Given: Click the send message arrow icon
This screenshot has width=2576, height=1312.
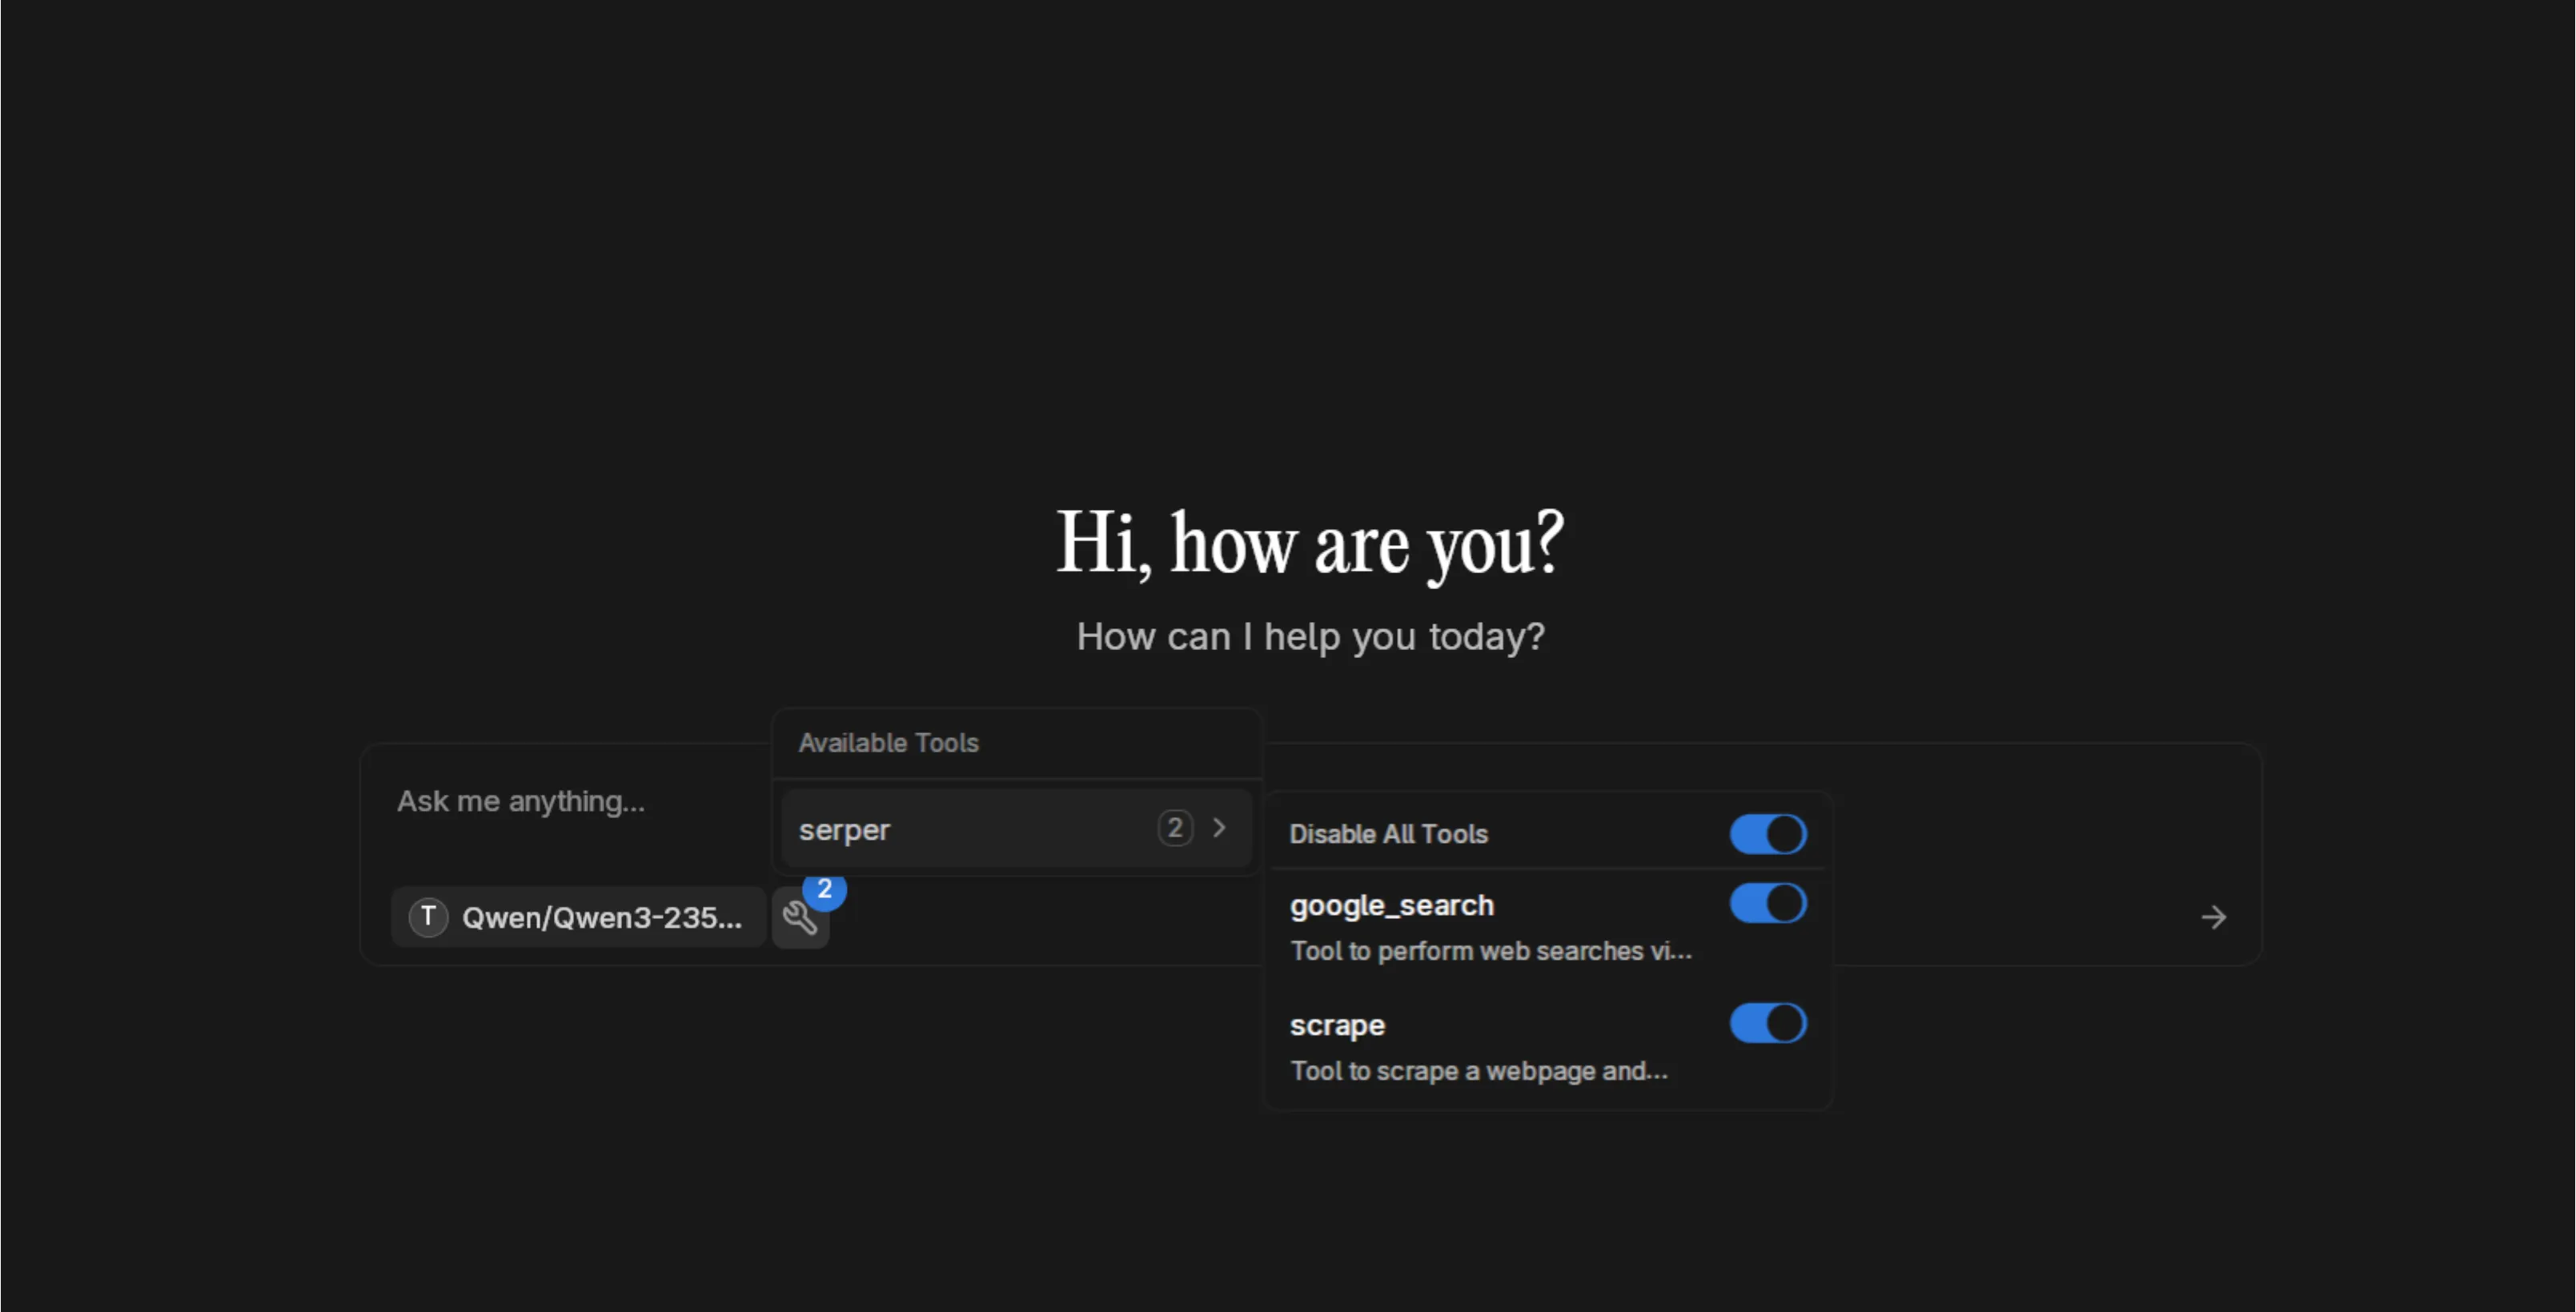Looking at the screenshot, I should click(x=2213, y=917).
